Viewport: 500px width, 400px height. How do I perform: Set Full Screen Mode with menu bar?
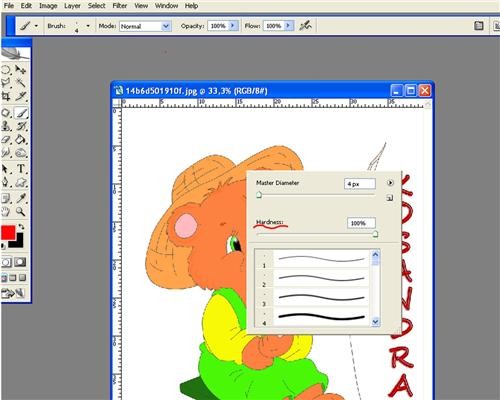point(13,277)
